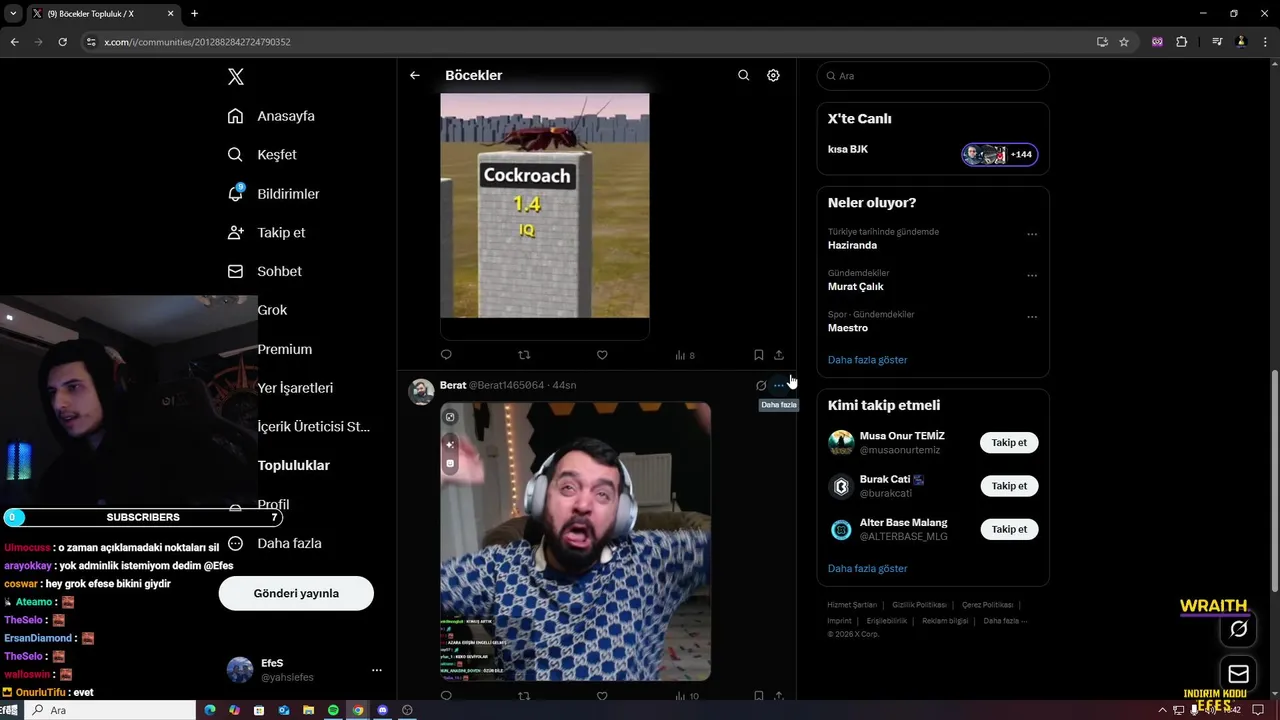Open new Chrome tab
This screenshot has width=1280, height=720.
coord(194,14)
